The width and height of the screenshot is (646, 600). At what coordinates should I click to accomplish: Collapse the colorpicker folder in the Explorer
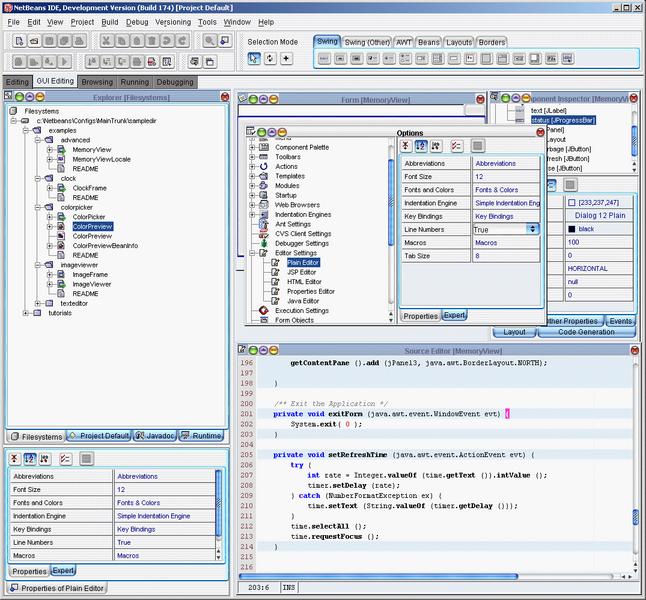pos(38,207)
